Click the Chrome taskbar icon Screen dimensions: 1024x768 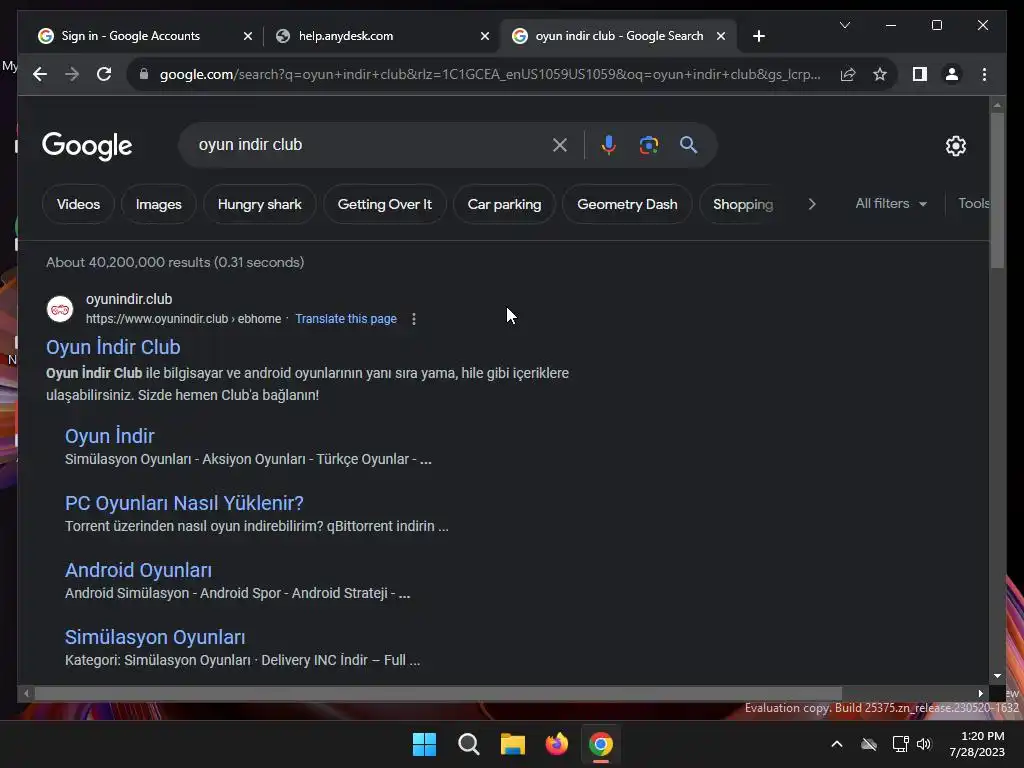(601, 744)
